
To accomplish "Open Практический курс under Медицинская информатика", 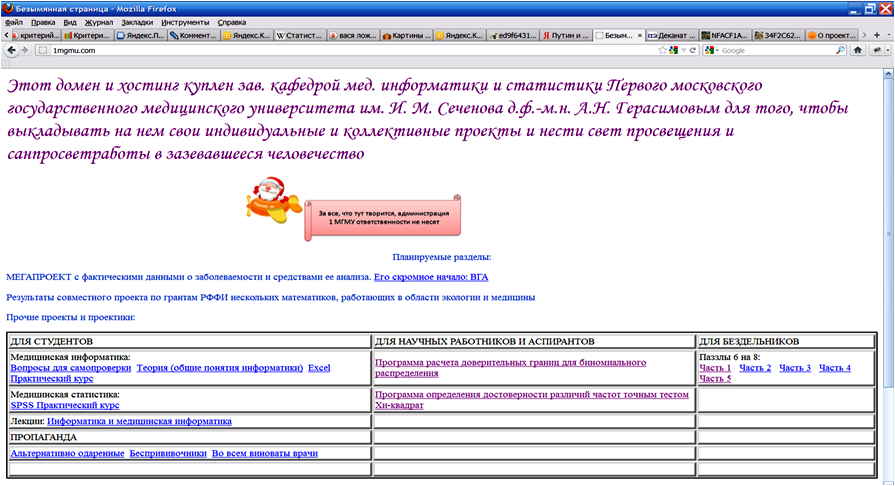I will 52,379.
